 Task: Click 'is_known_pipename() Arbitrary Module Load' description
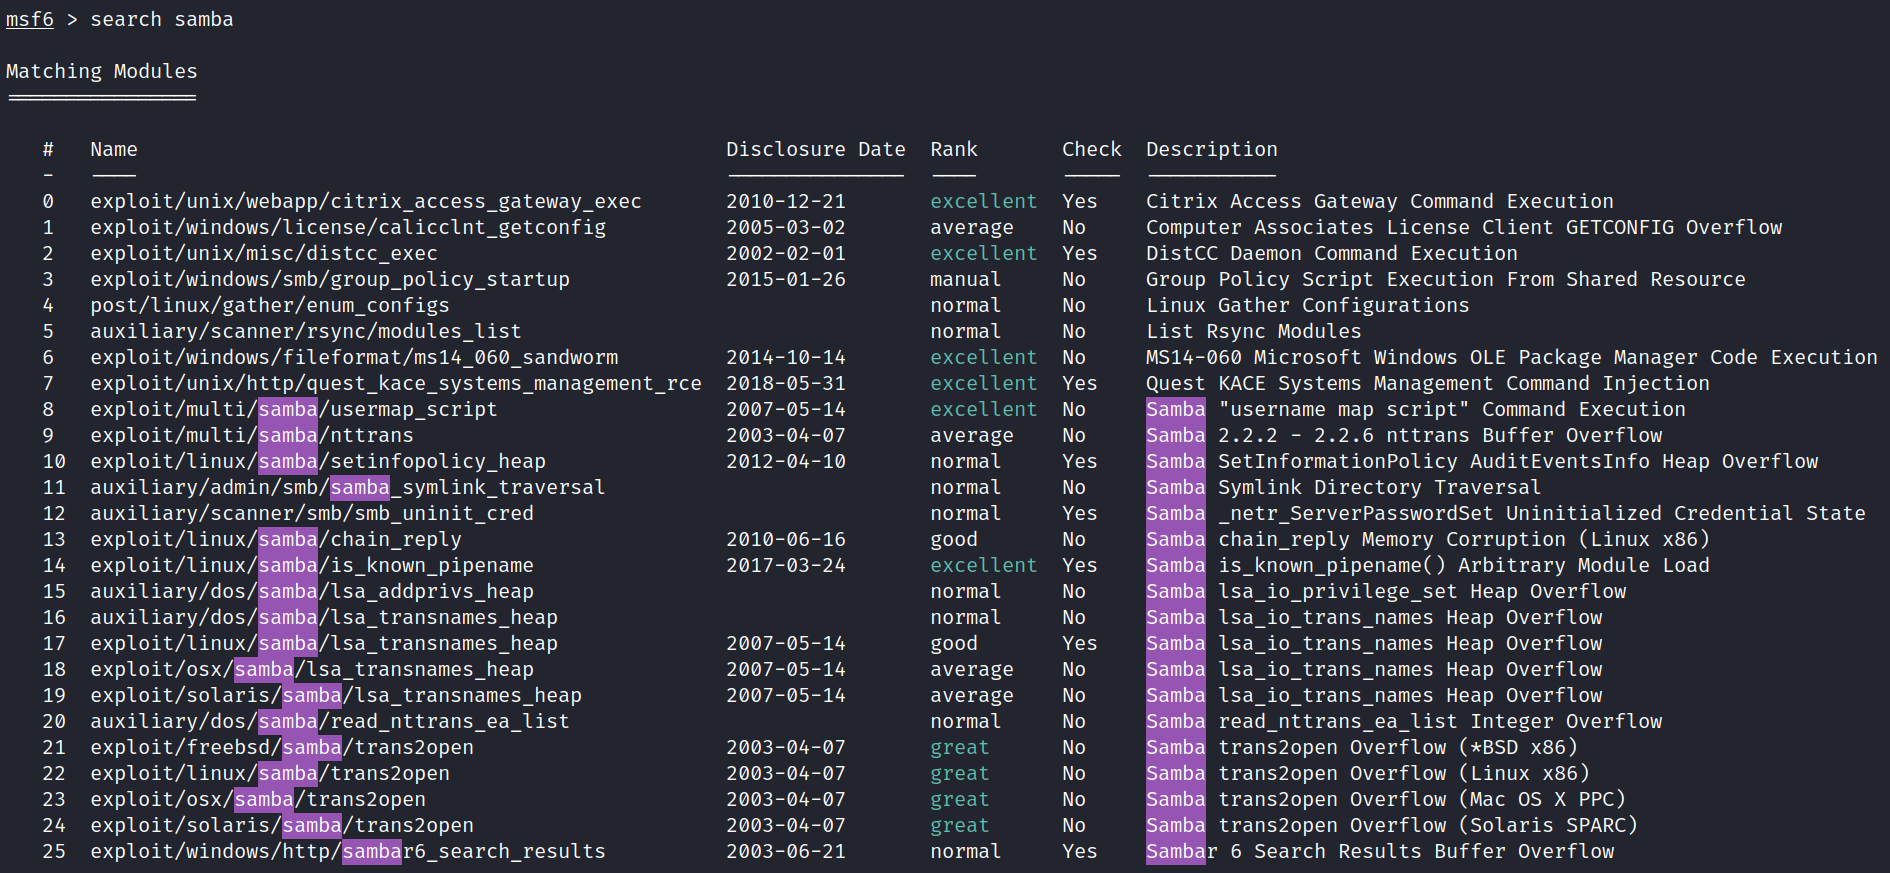(x=1464, y=565)
